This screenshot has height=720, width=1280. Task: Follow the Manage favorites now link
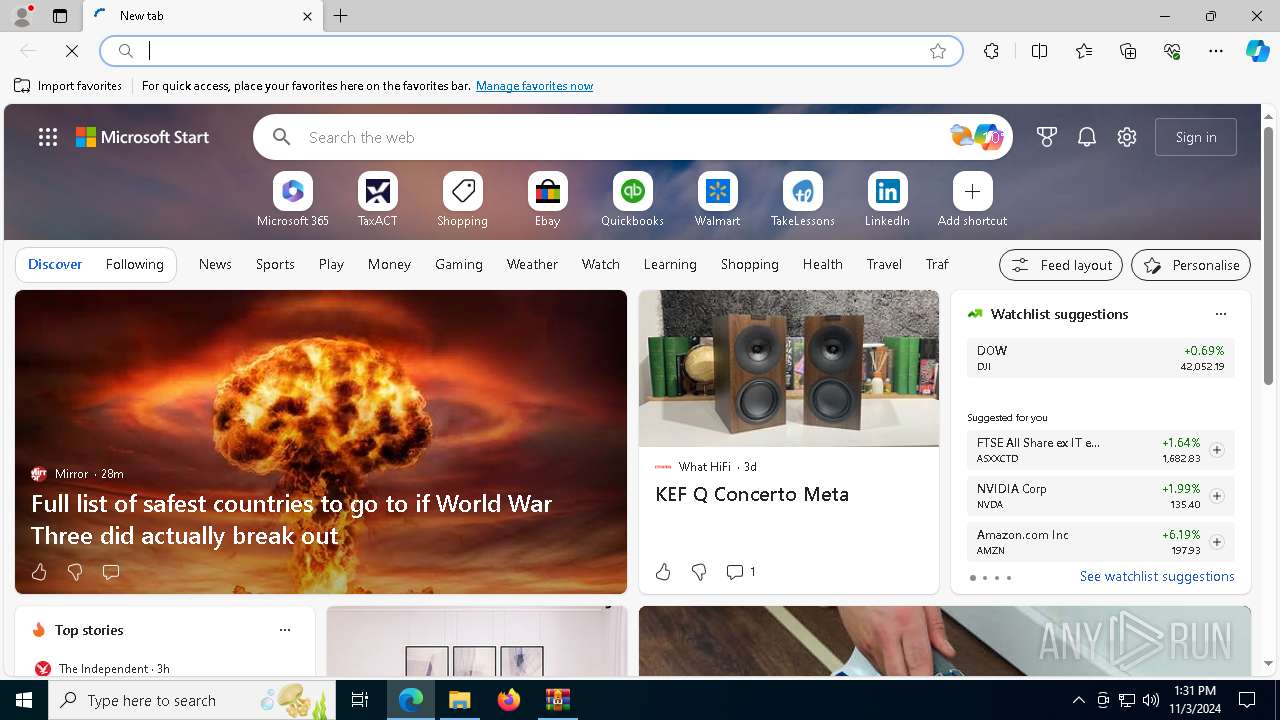pos(534,86)
